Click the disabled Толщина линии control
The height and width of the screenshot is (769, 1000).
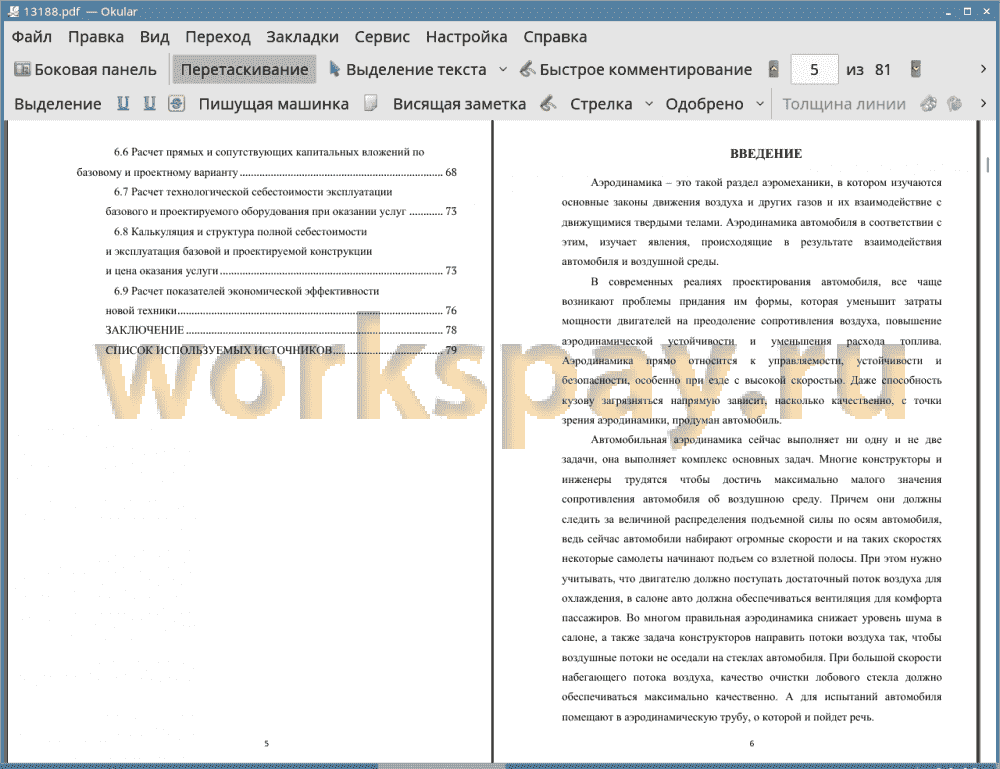point(844,104)
